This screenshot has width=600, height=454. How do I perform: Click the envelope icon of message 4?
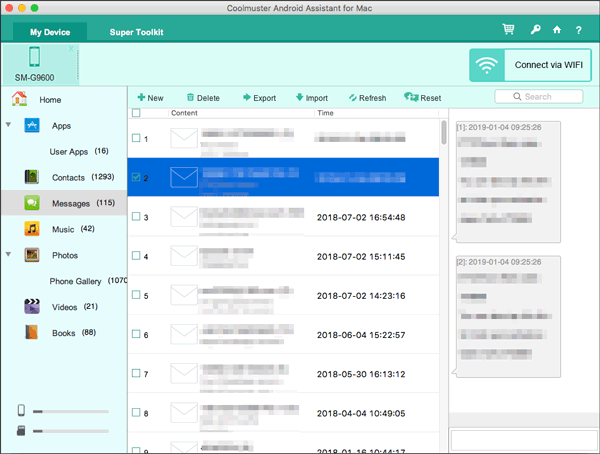(x=184, y=256)
